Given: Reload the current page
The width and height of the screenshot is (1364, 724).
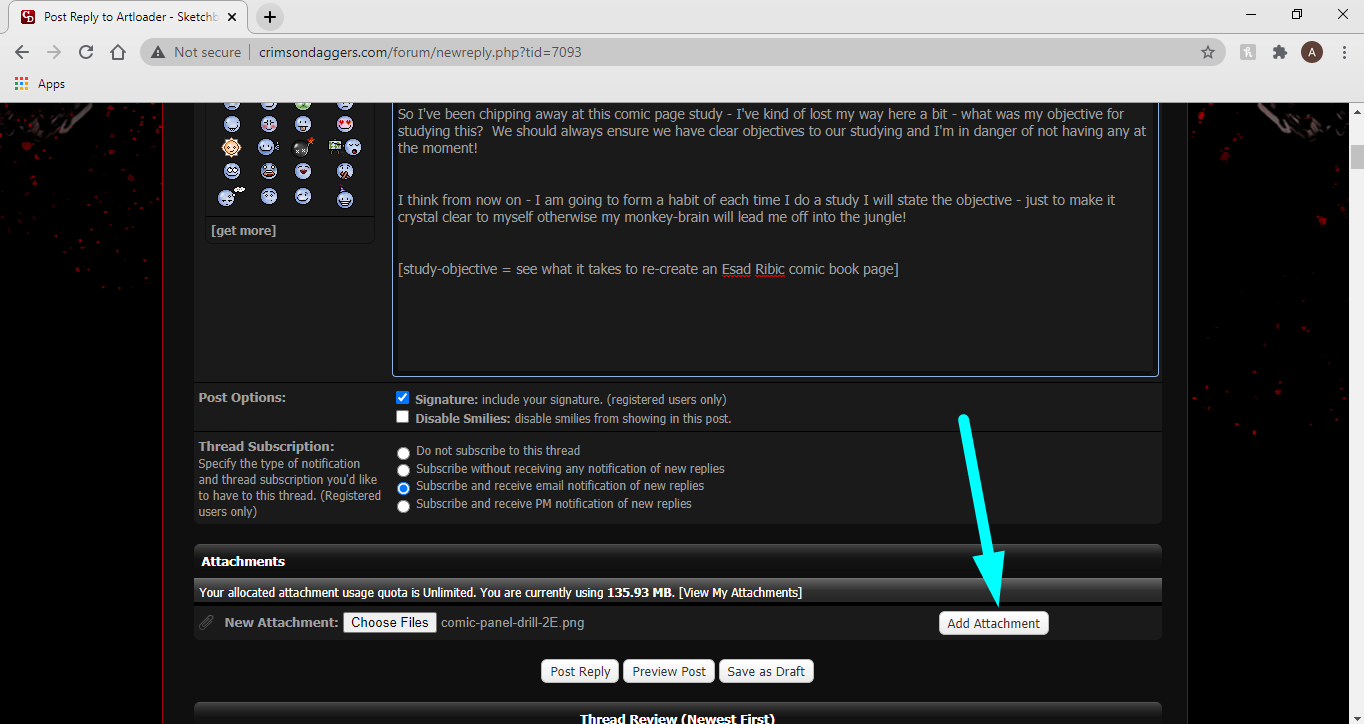Looking at the screenshot, I should pos(86,52).
